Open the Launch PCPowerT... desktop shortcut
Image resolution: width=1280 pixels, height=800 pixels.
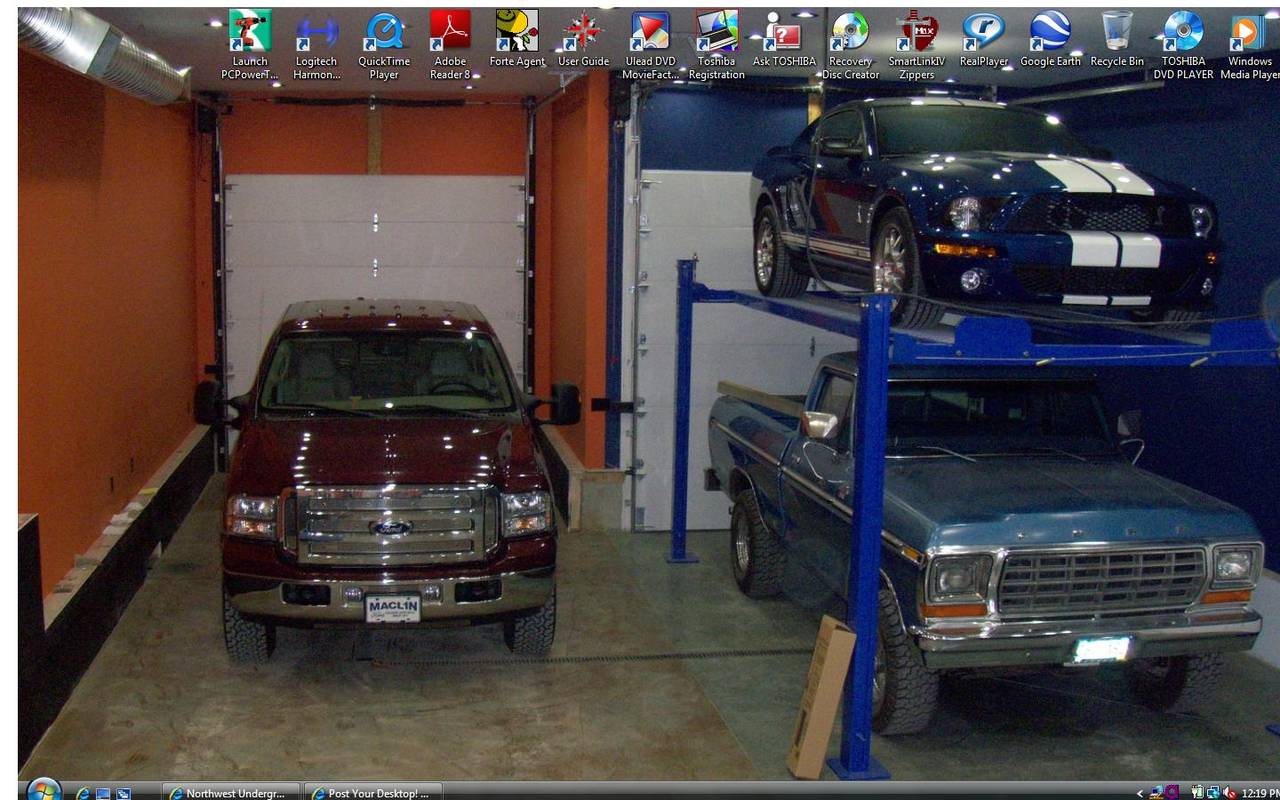pos(250,45)
